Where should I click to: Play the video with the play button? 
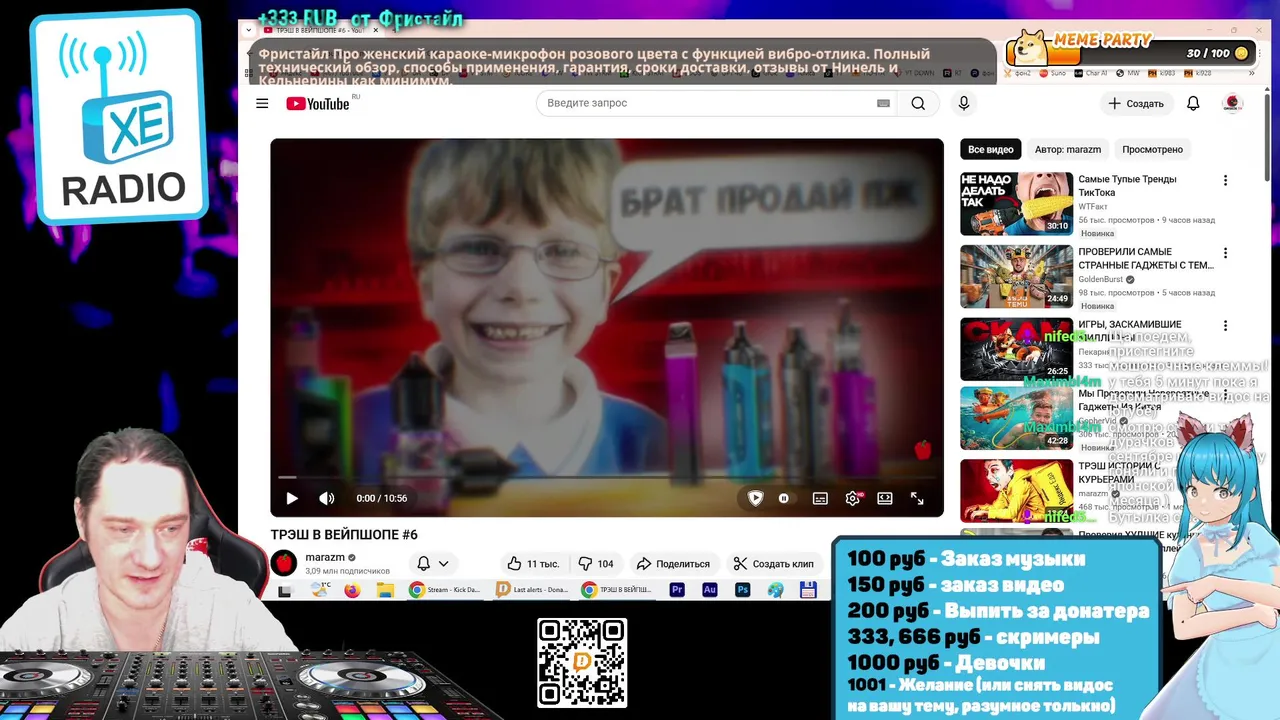pos(292,498)
